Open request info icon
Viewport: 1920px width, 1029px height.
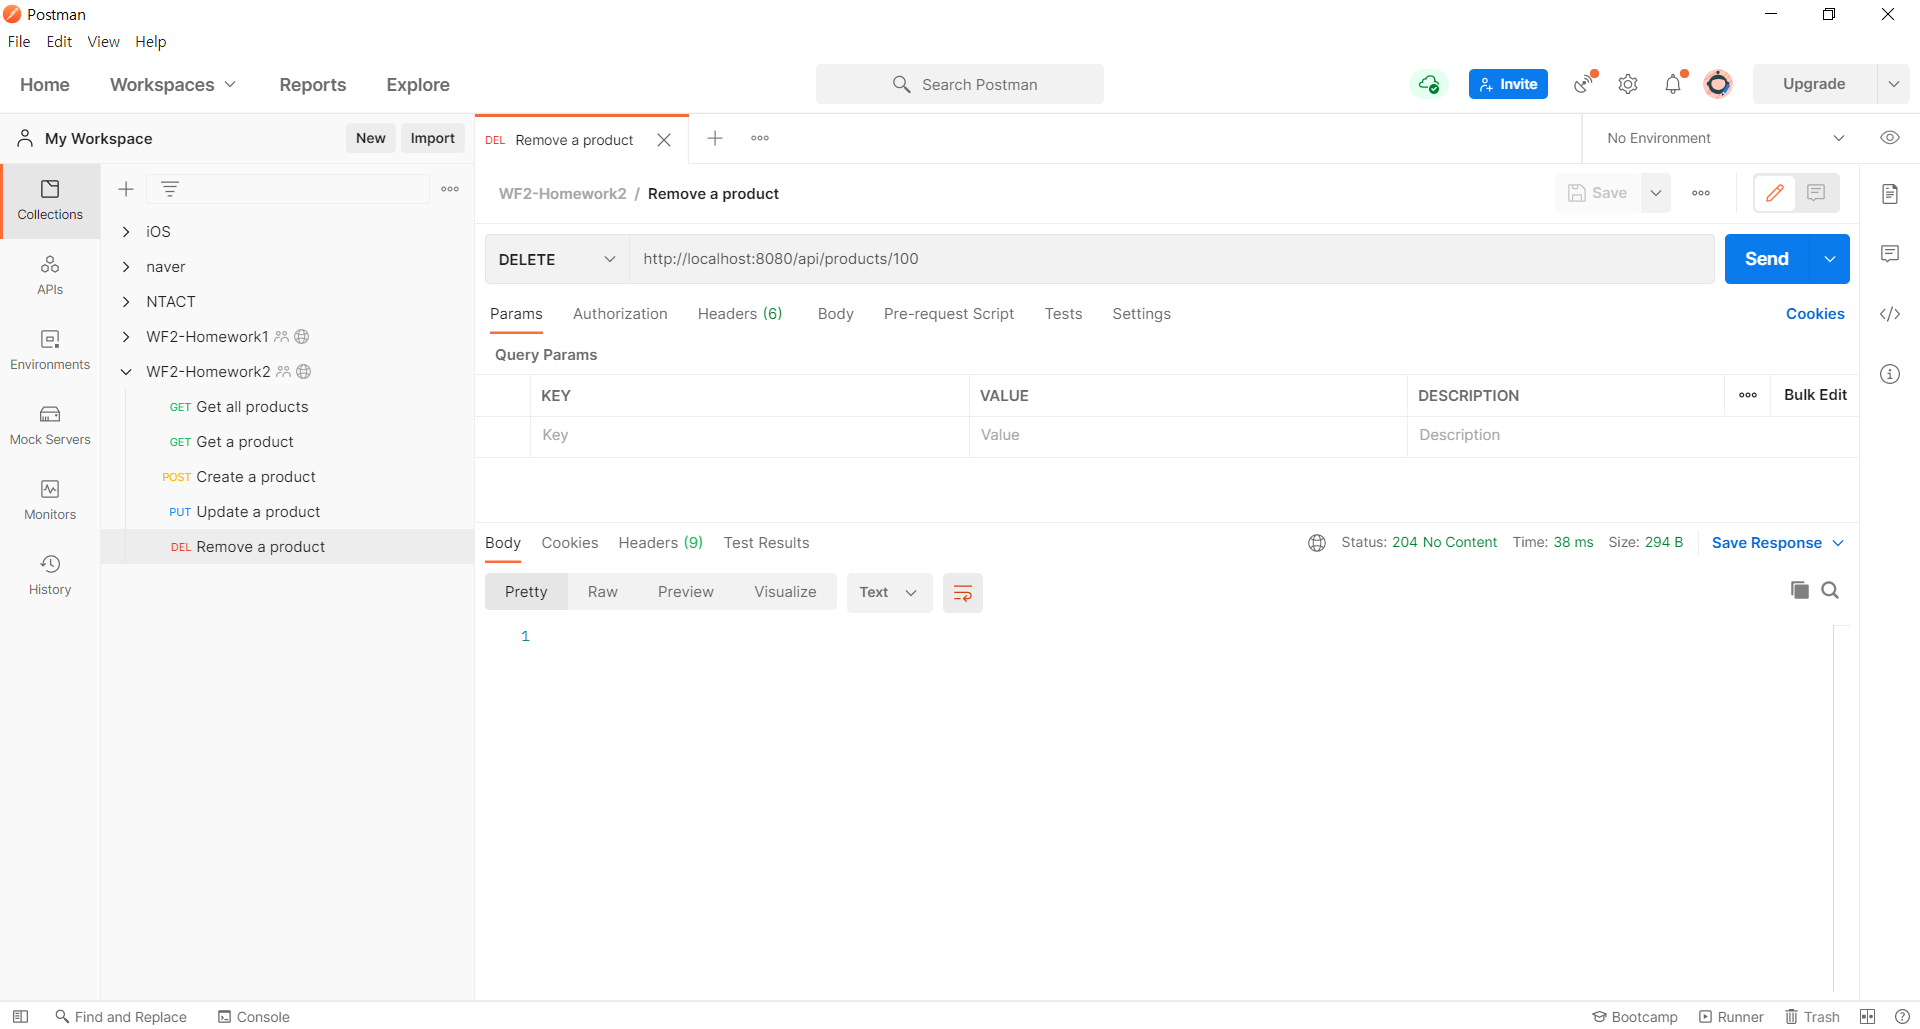click(1890, 374)
